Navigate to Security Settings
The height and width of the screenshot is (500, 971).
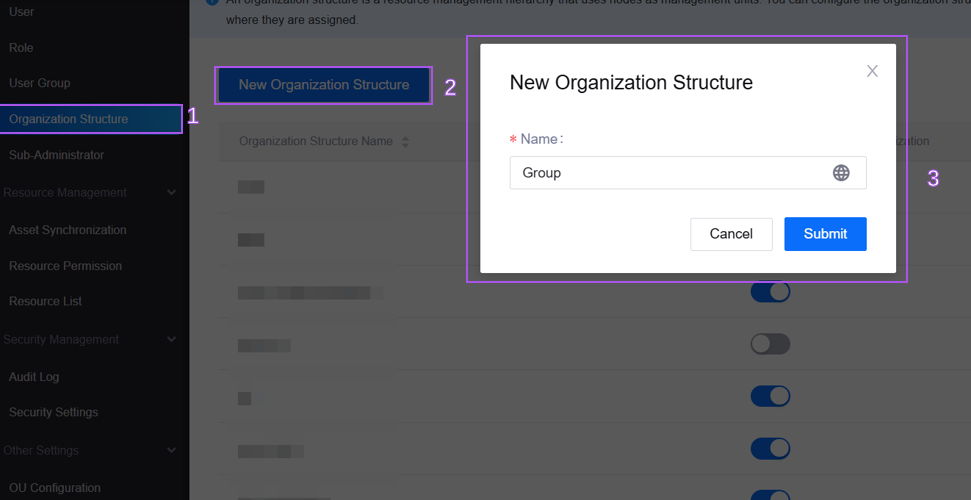coord(53,412)
